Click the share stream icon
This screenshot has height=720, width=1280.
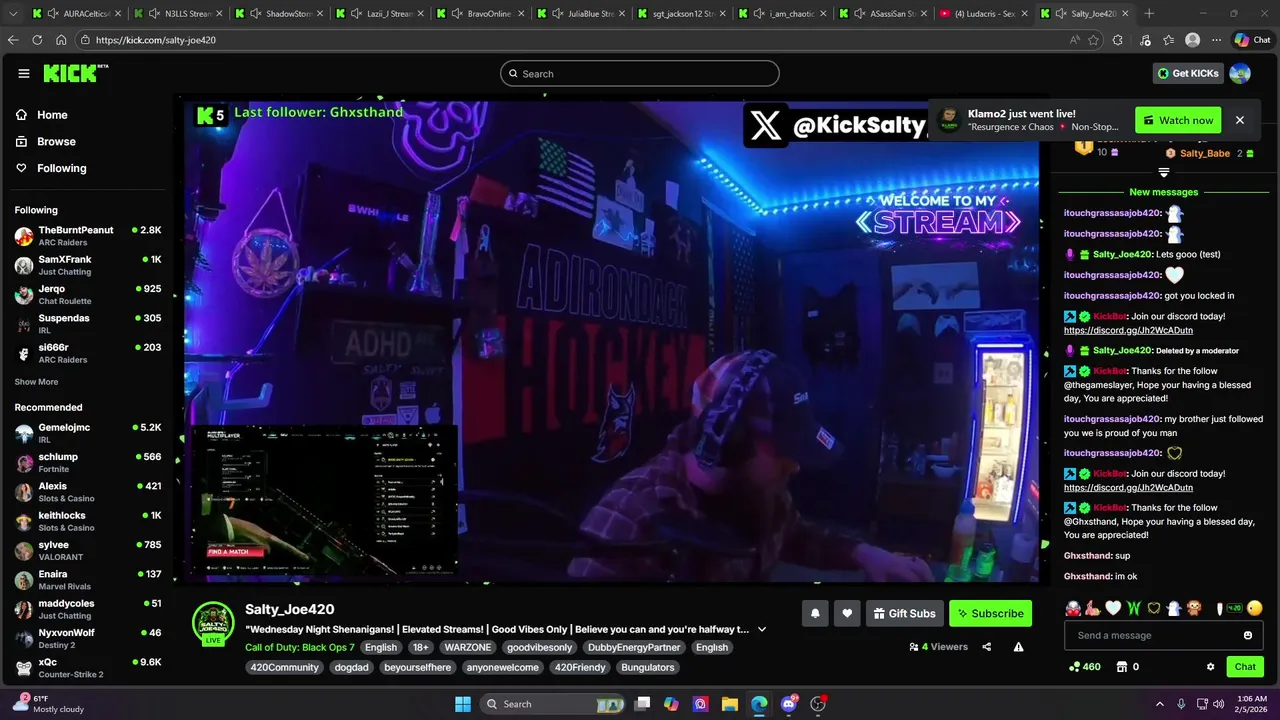click(987, 647)
